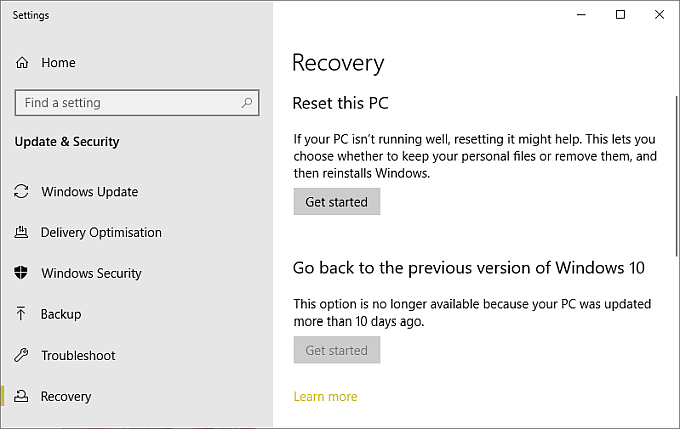The height and width of the screenshot is (429, 680).
Task: Click the Windows Security shield icon
Action: [x=22, y=273]
